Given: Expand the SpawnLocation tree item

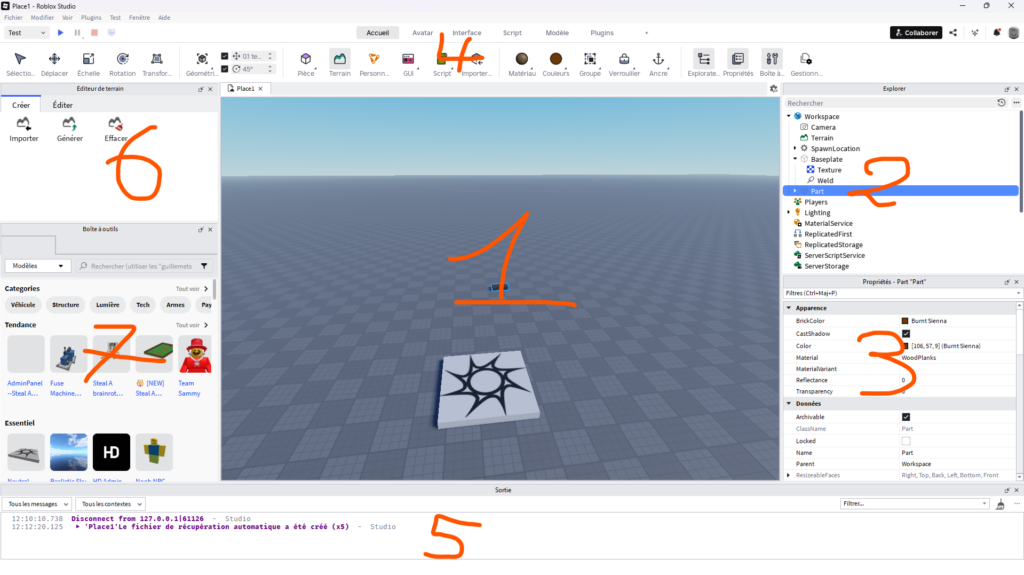Looking at the screenshot, I should (795, 148).
